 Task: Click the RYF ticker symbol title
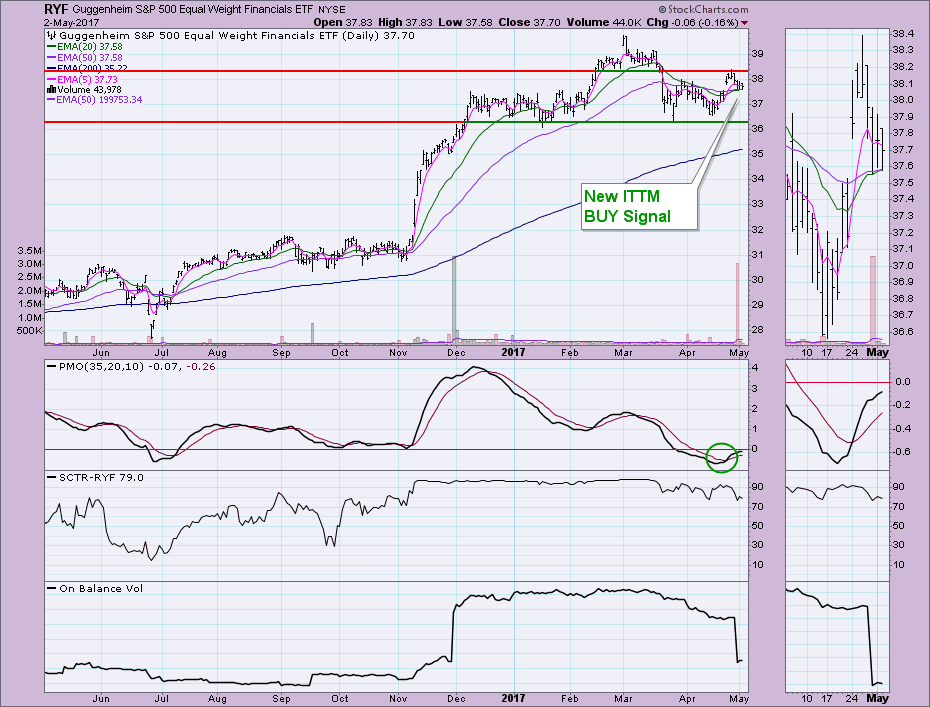pyautogui.click(x=56, y=9)
